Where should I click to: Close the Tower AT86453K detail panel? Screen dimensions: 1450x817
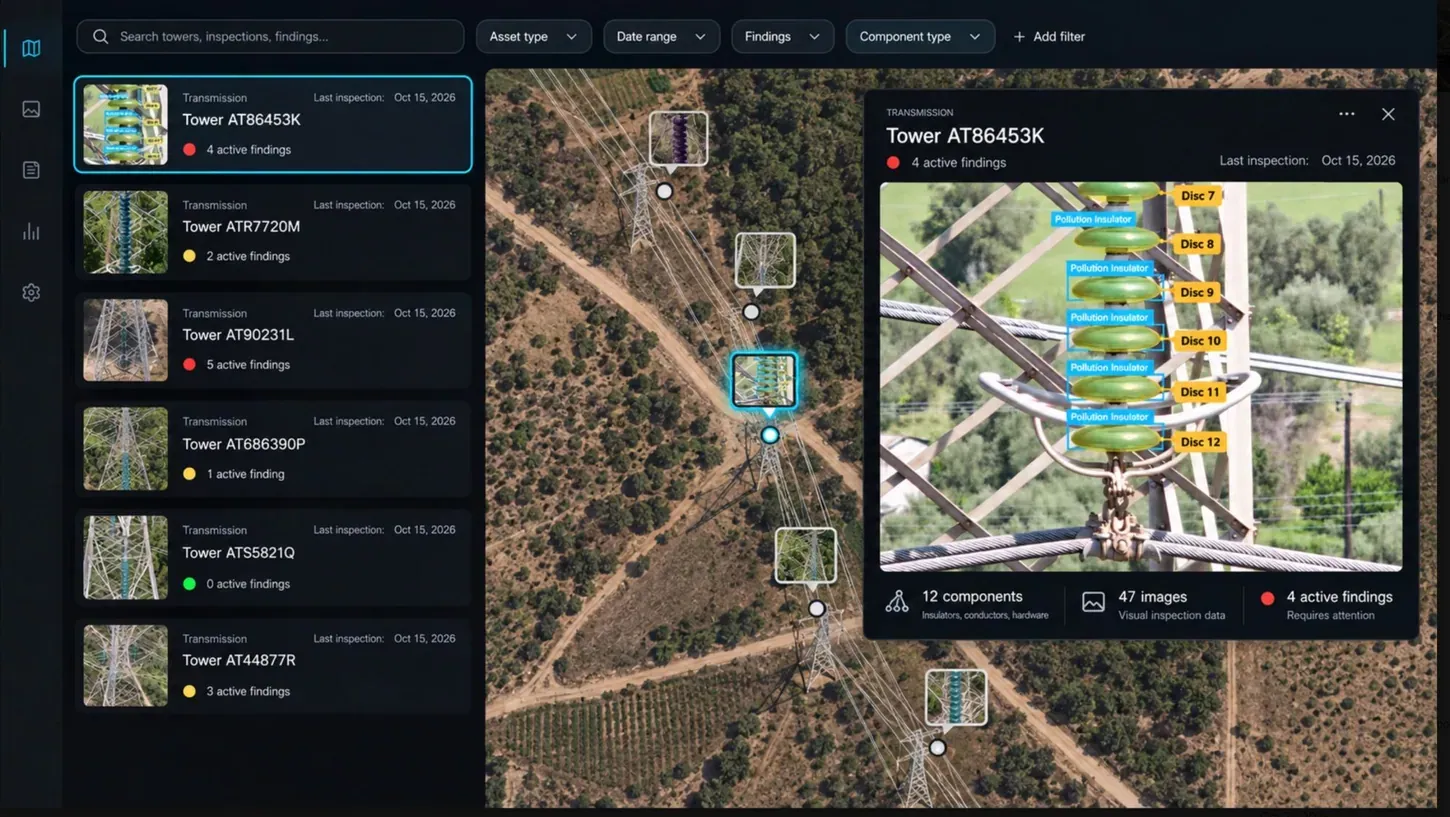[1388, 114]
